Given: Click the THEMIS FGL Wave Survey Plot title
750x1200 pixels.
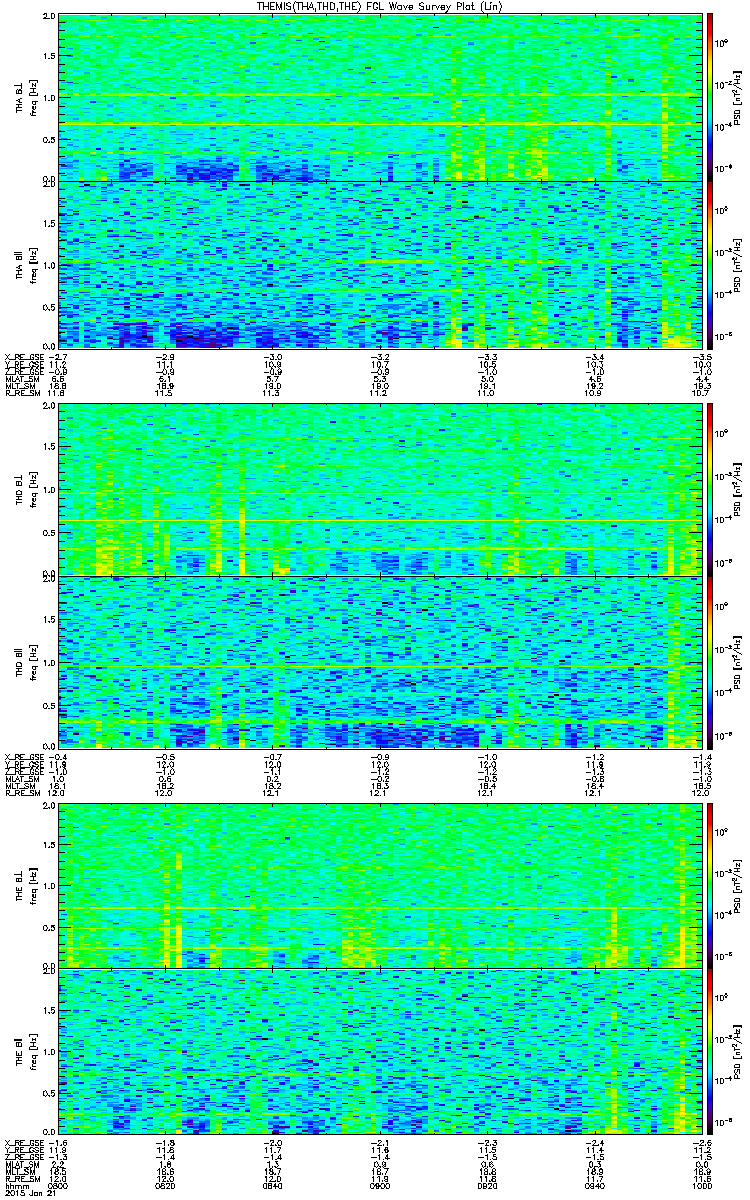Looking at the screenshot, I should [376, 6].
